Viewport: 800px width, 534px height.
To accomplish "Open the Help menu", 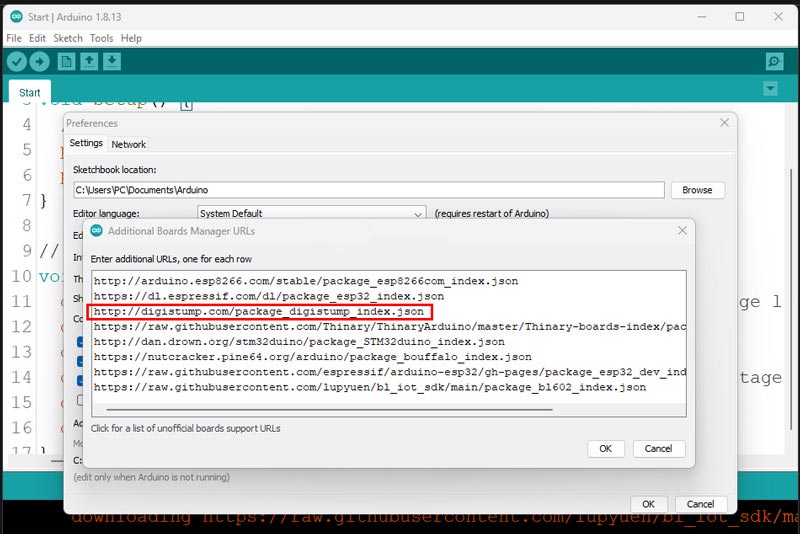I will [x=131, y=38].
